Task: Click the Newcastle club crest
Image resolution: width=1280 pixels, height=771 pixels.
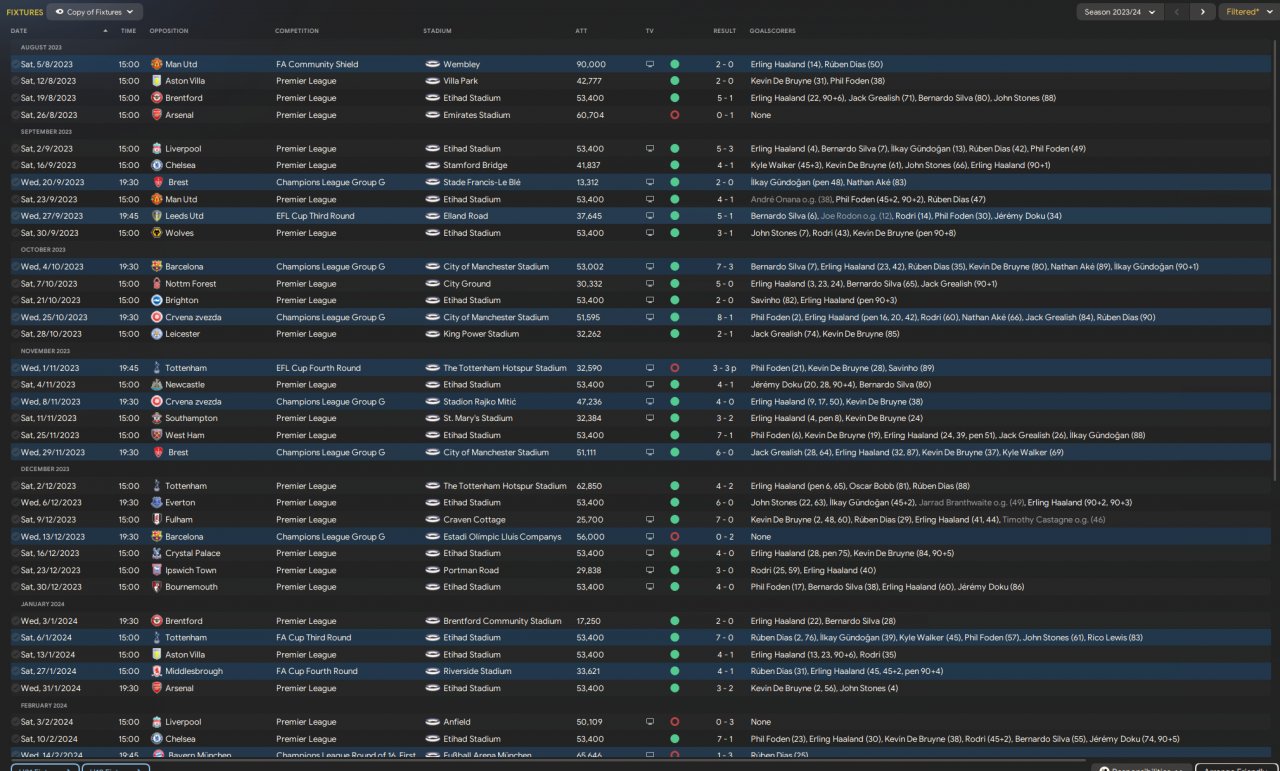Action: 156,385
